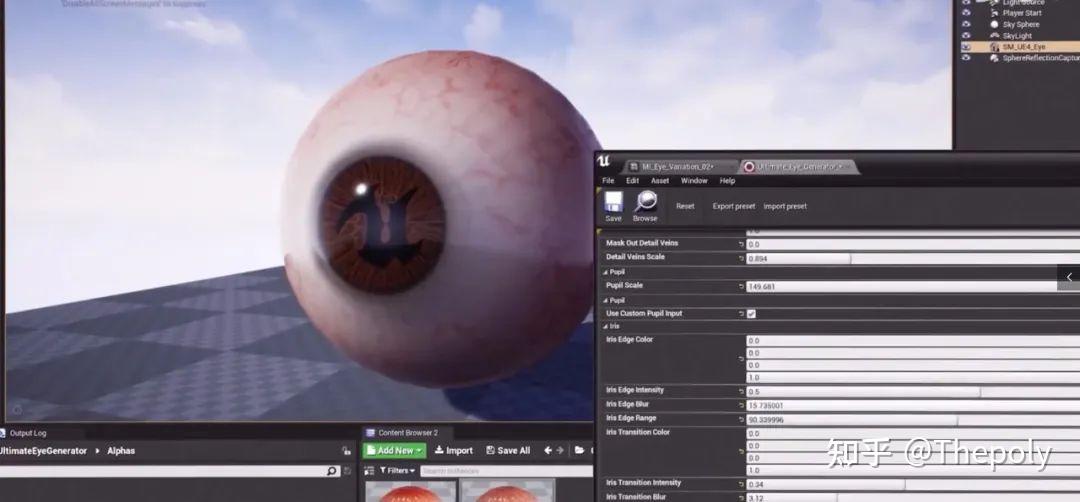1080x502 pixels.
Task: Click the breadcrumb arrow before Alphas
Action: click(97, 451)
